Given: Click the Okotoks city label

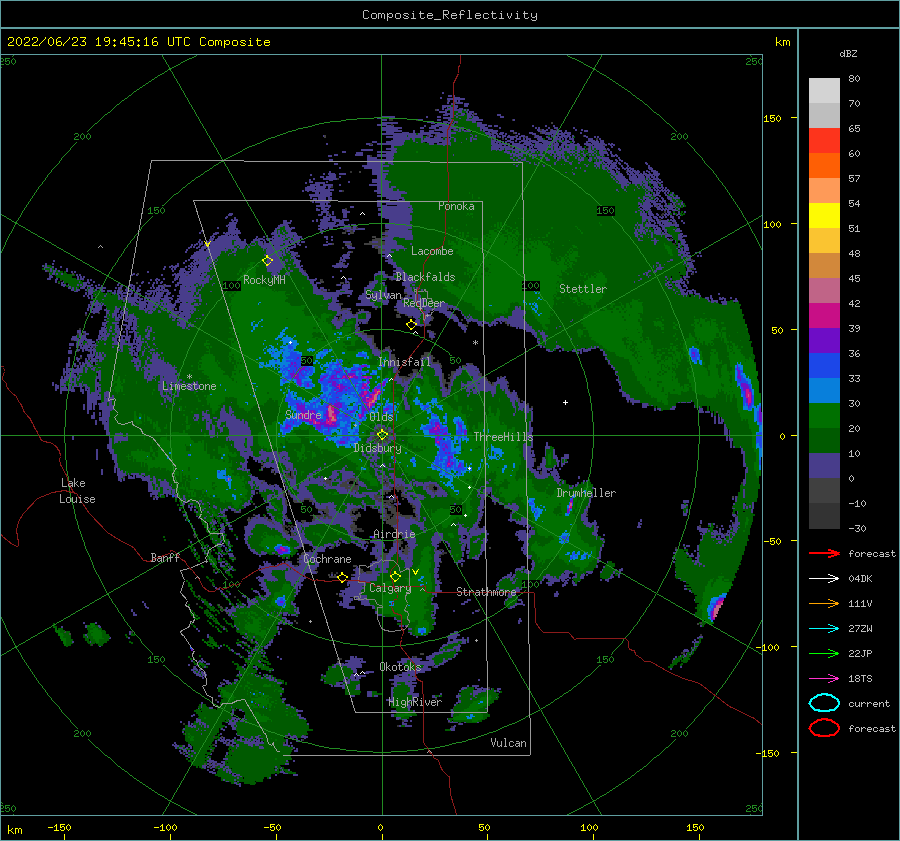Looking at the screenshot, I should point(400,666).
